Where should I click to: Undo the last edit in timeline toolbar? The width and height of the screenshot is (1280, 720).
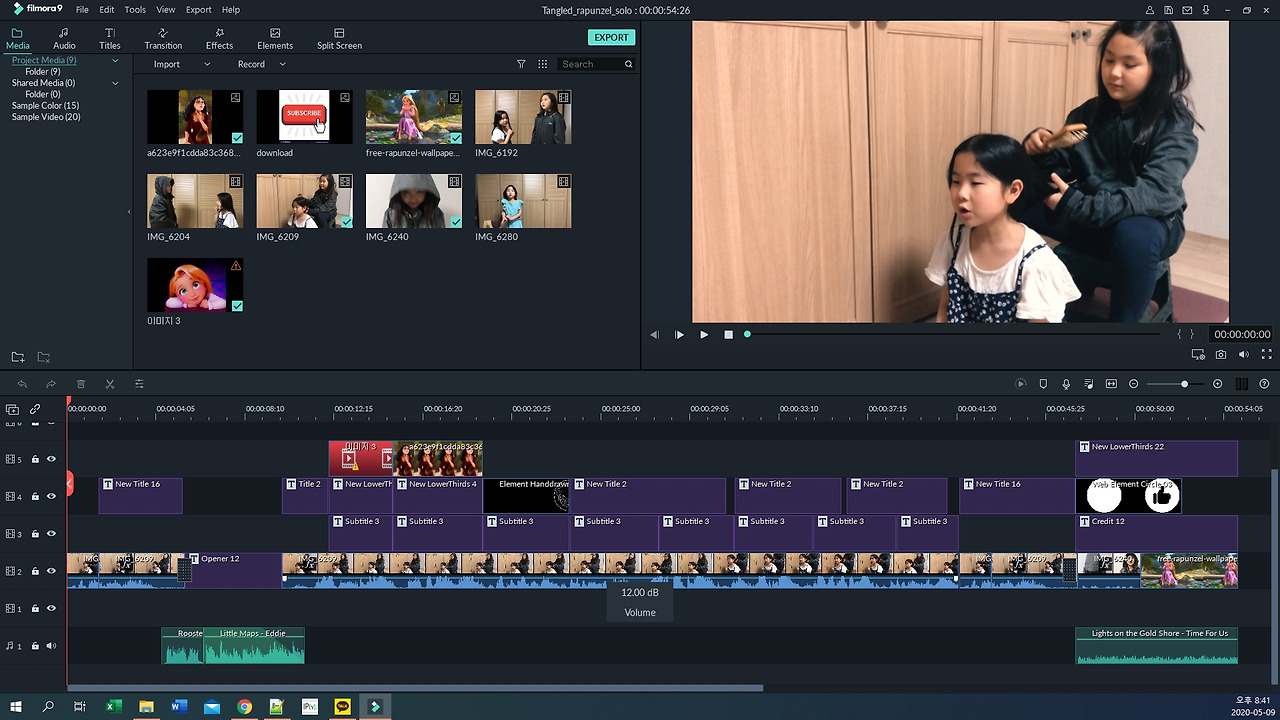coord(22,384)
